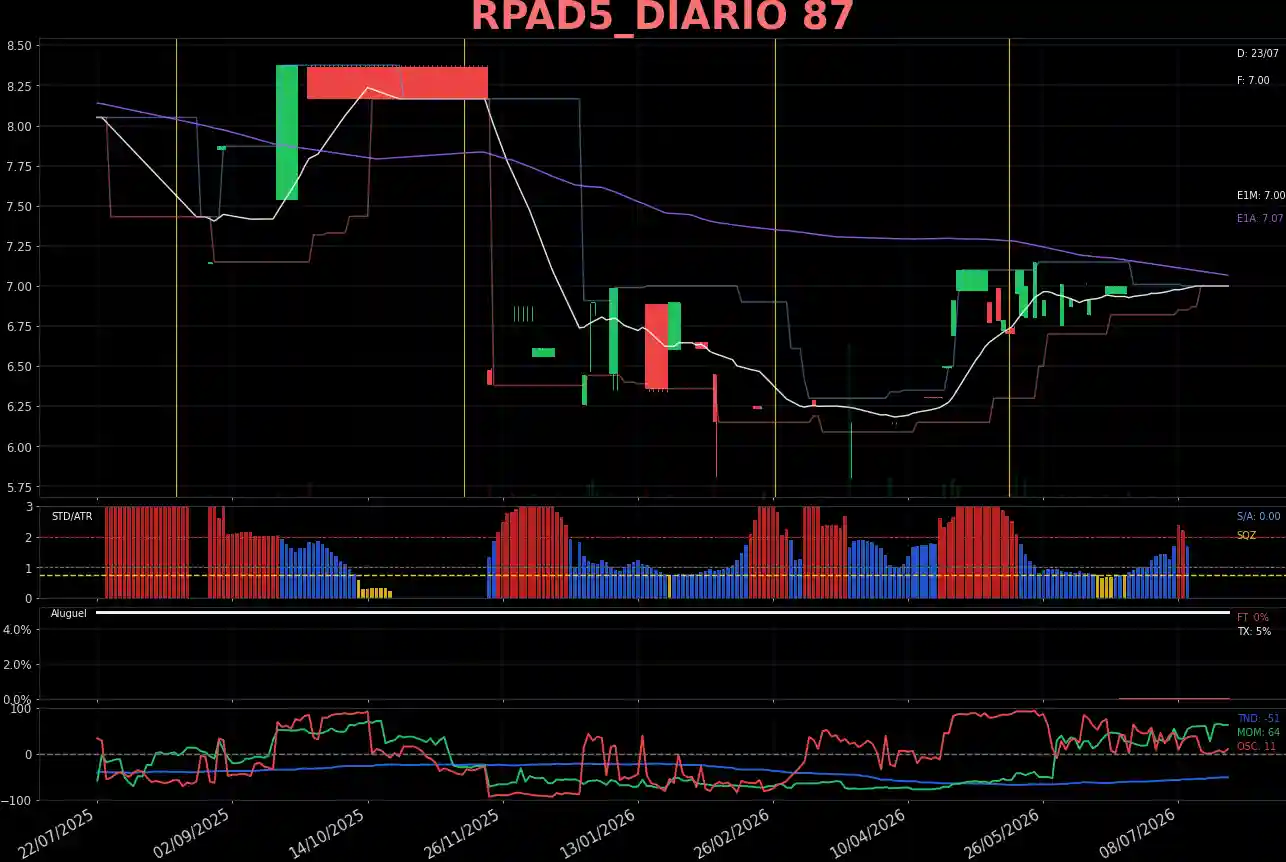
Task: Click the 6.50 price axis label
Action: point(19,367)
